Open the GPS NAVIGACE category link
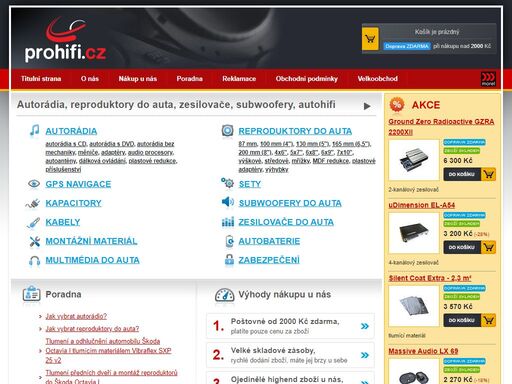 pyautogui.click(x=78, y=184)
